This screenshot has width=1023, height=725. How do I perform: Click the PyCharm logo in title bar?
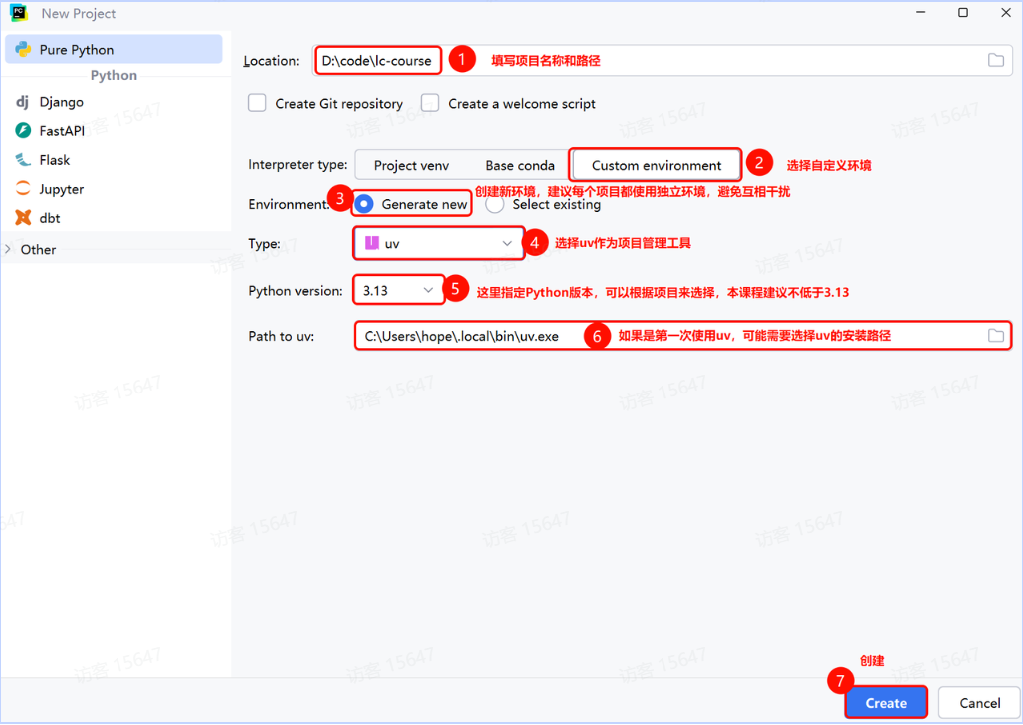[19, 13]
